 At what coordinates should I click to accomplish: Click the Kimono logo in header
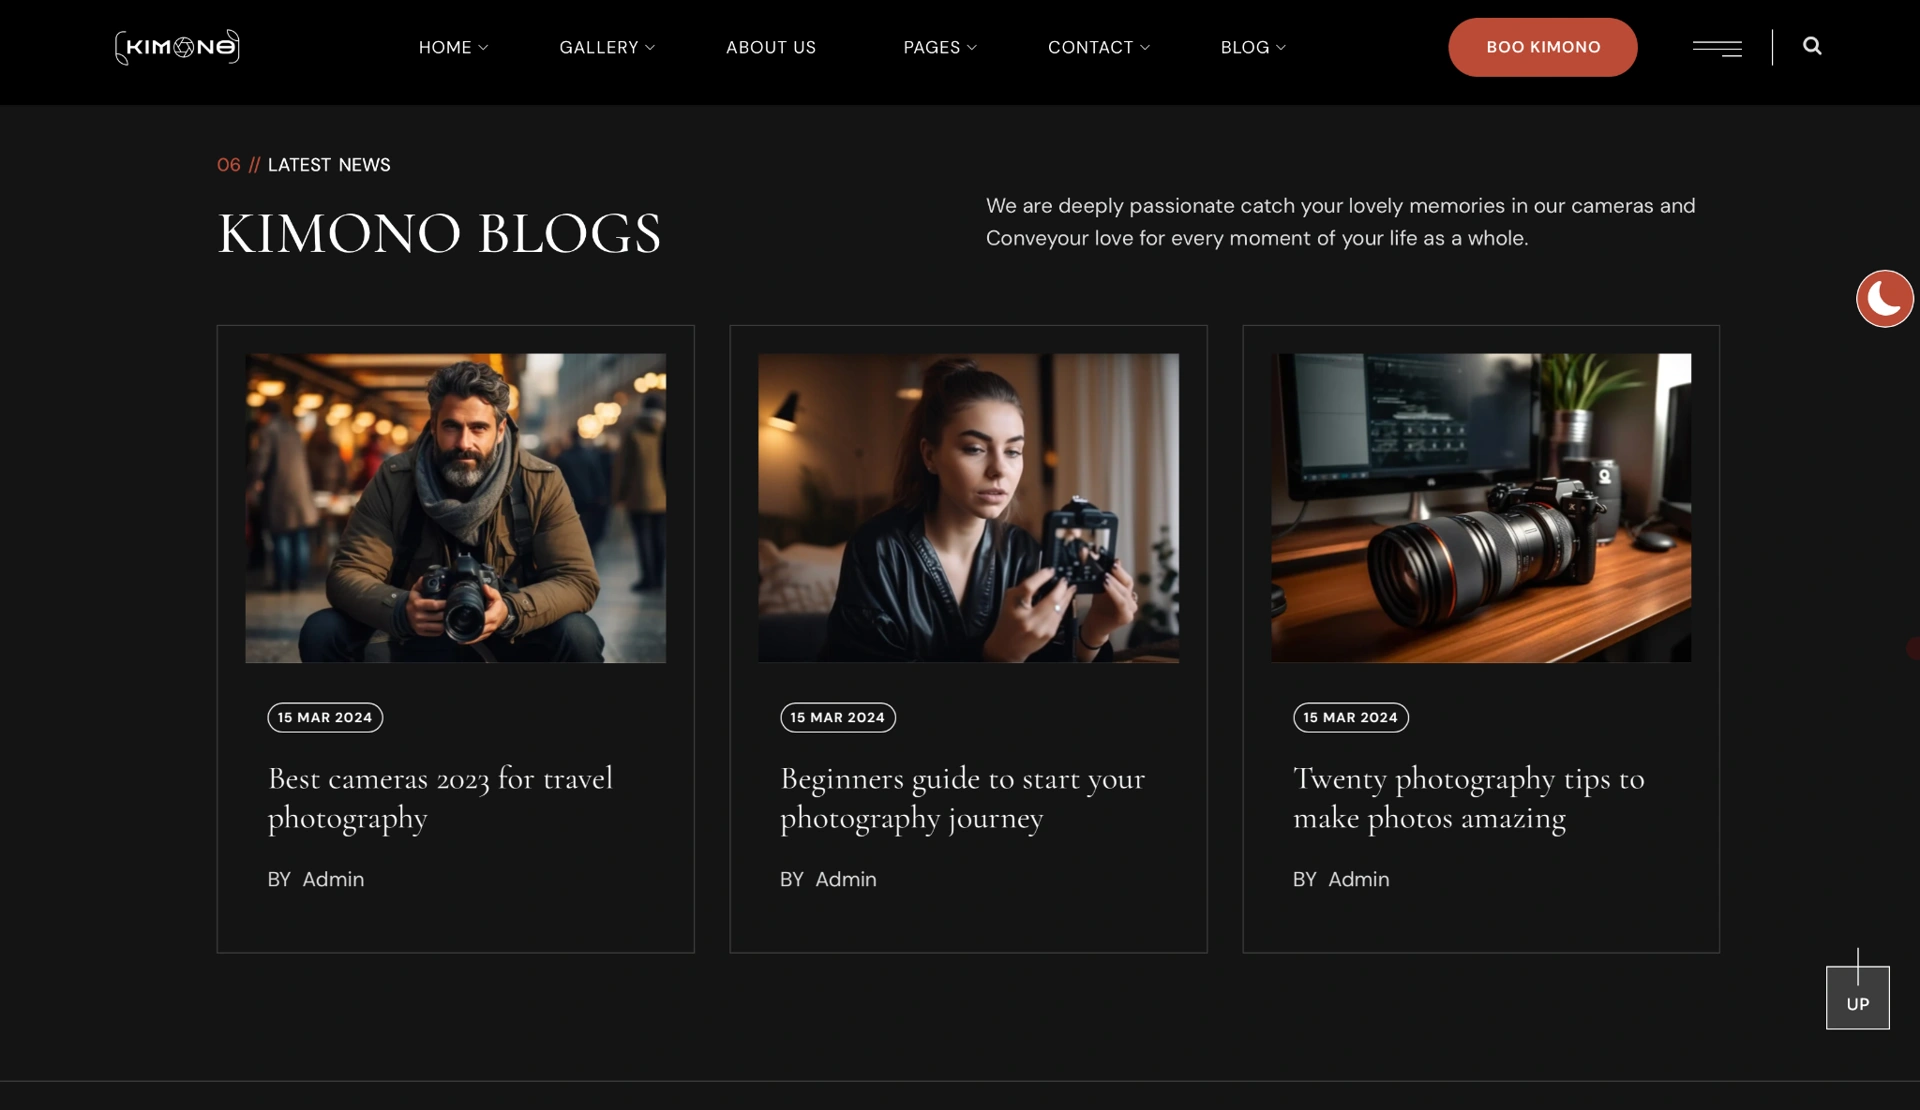pyautogui.click(x=177, y=47)
